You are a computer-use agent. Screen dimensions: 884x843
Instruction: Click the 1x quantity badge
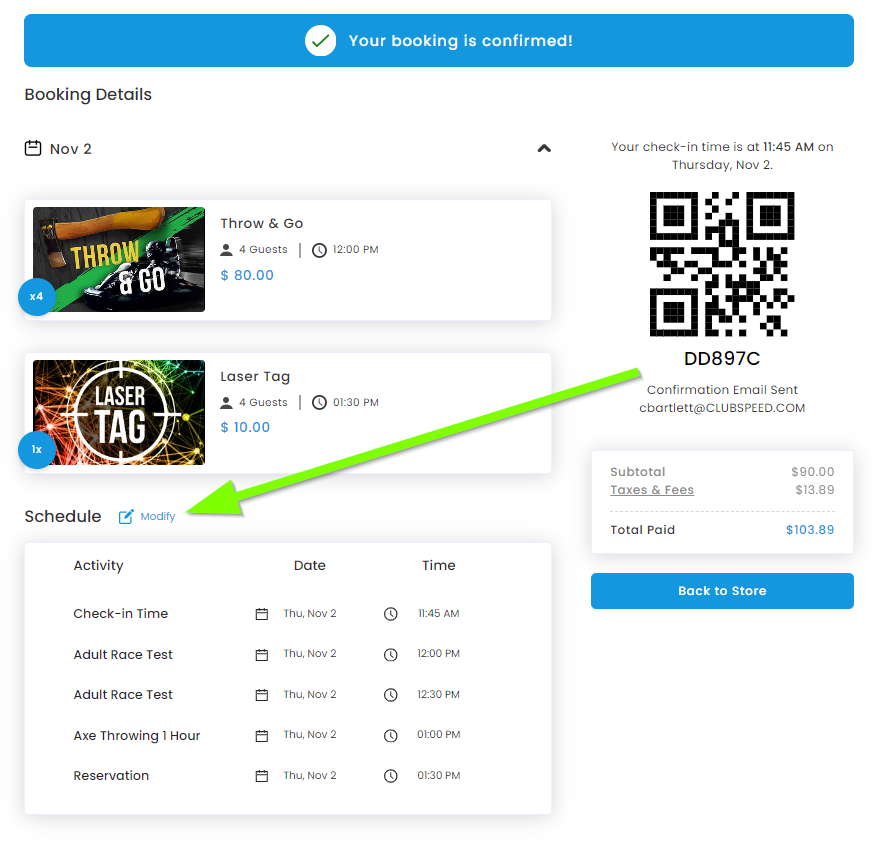(x=37, y=449)
